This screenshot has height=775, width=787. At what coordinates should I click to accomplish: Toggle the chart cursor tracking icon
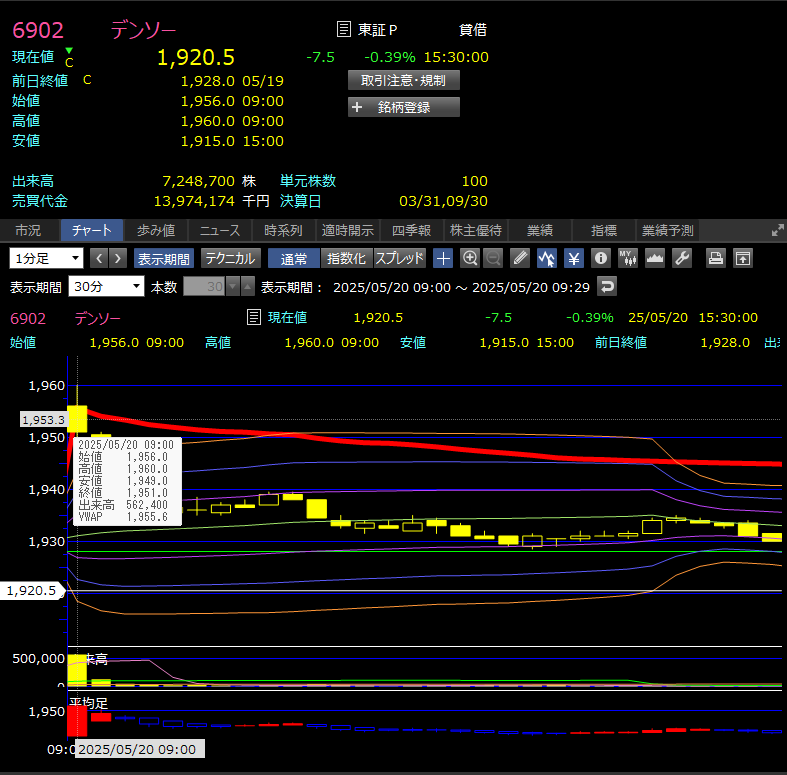click(x=547, y=259)
